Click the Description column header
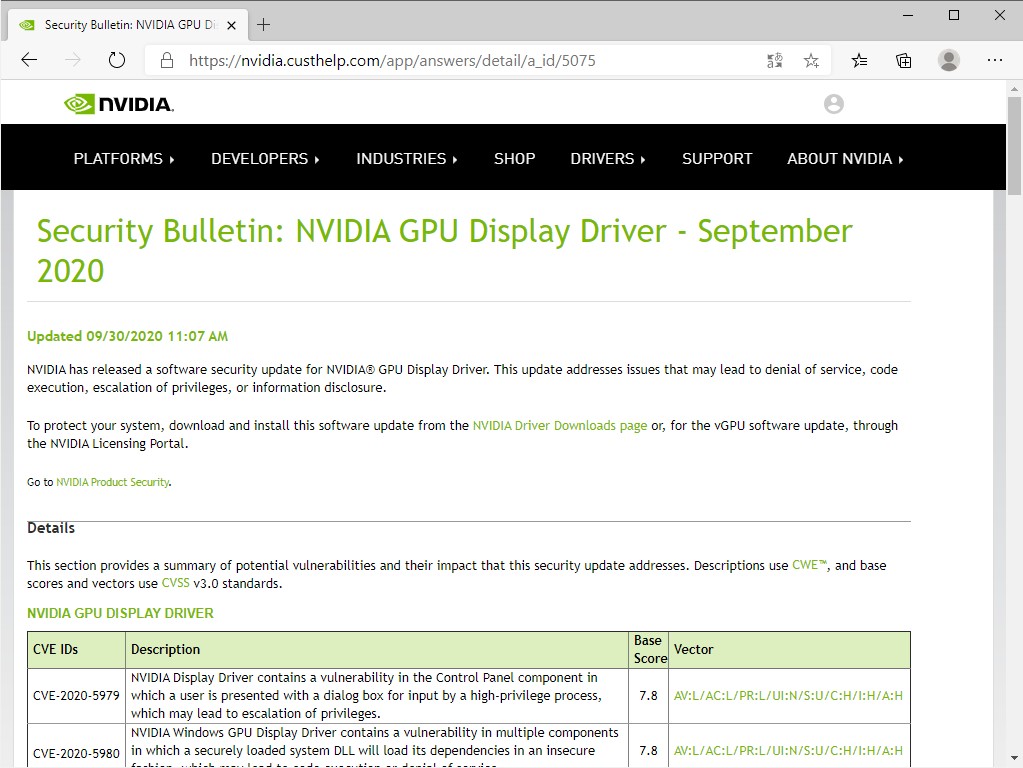Viewport: 1023px width, 768px height. 376,650
